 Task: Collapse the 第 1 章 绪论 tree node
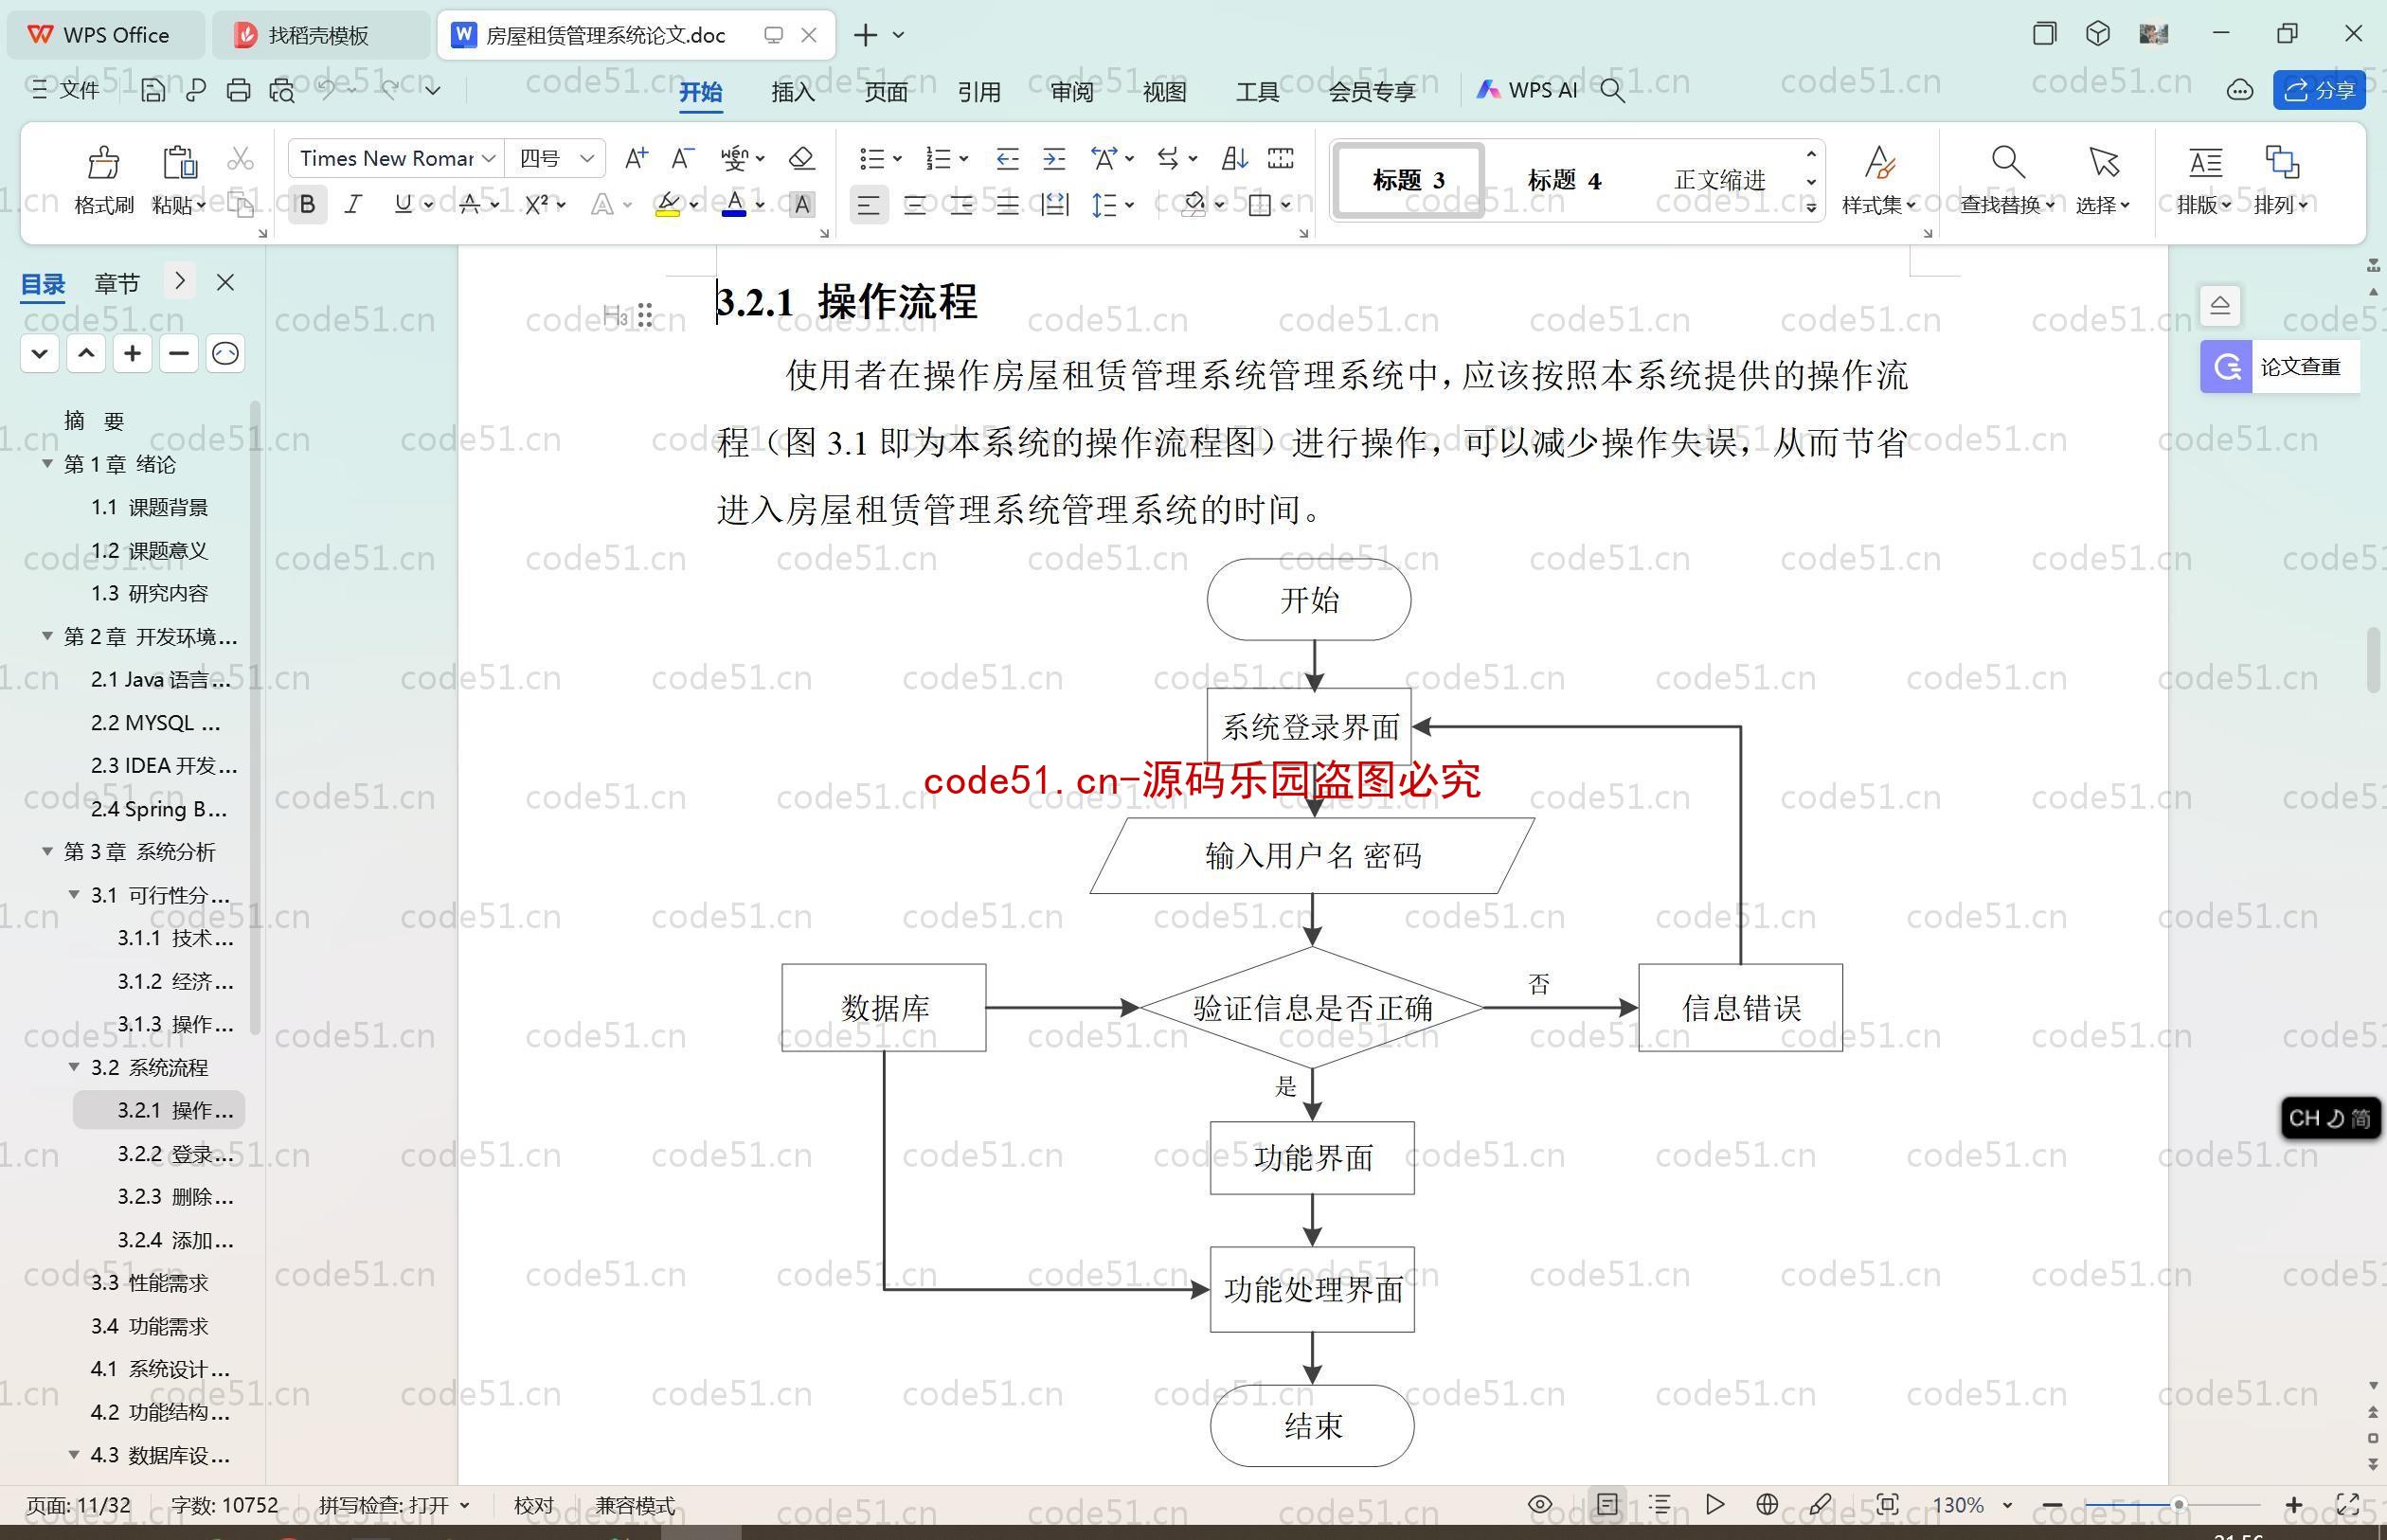pos(47,464)
